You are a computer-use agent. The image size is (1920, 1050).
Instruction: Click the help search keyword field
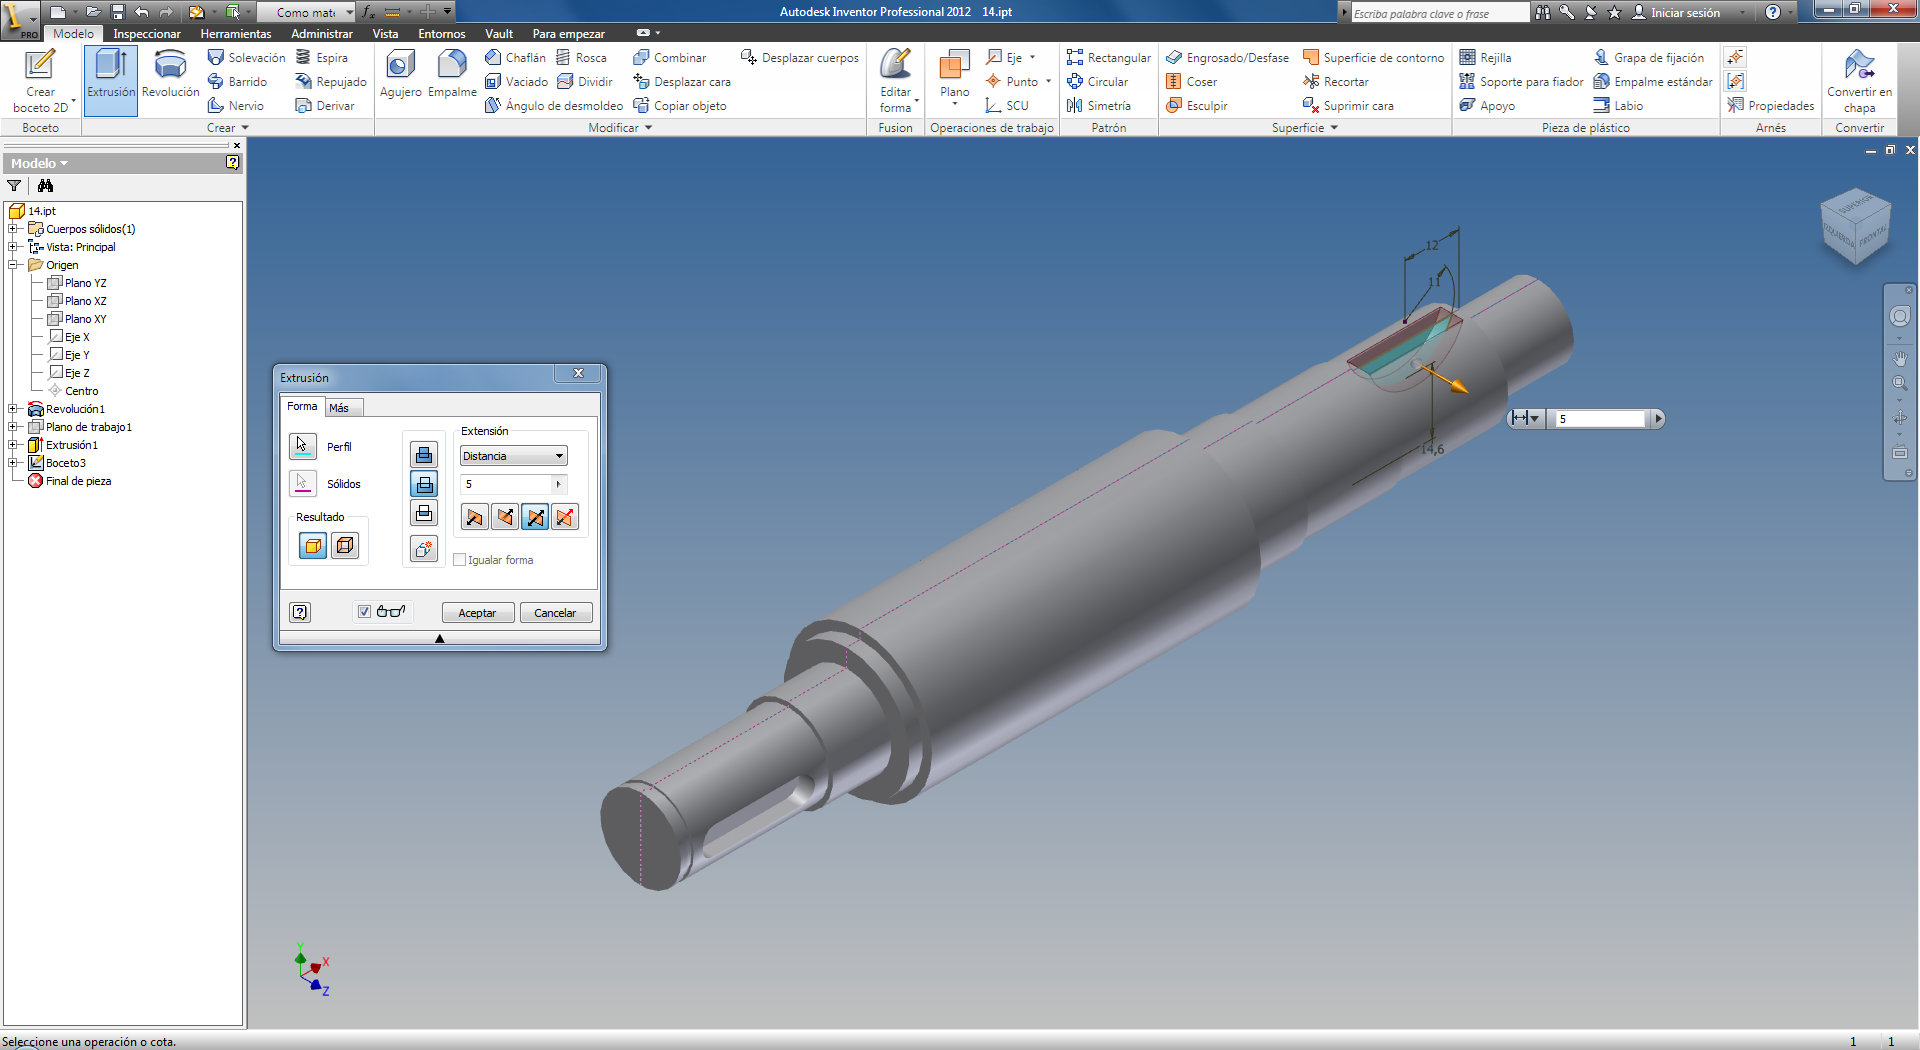(x=1440, y=13)
